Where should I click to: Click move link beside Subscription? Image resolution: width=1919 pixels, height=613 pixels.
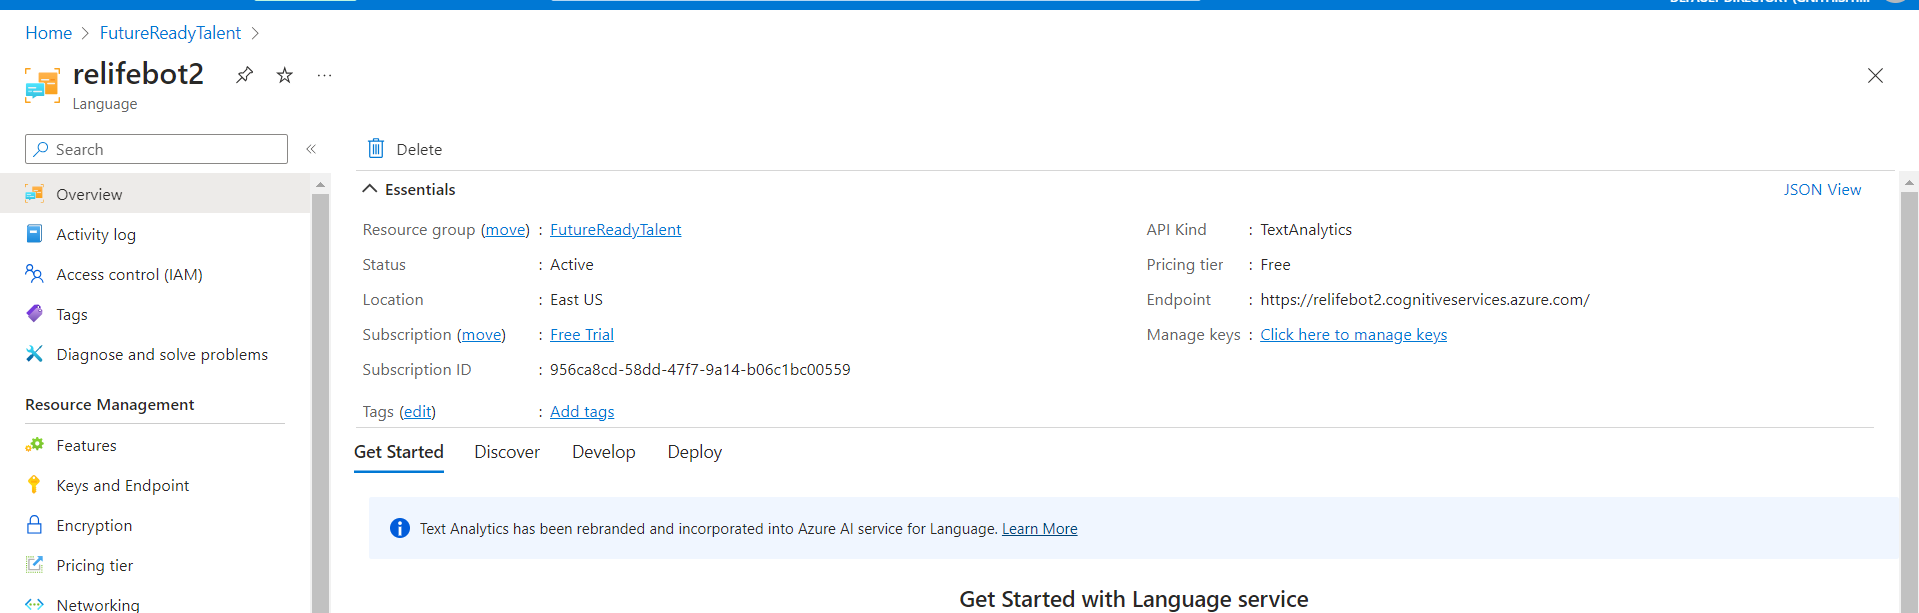pyautogui.click(x=481, y=334)
